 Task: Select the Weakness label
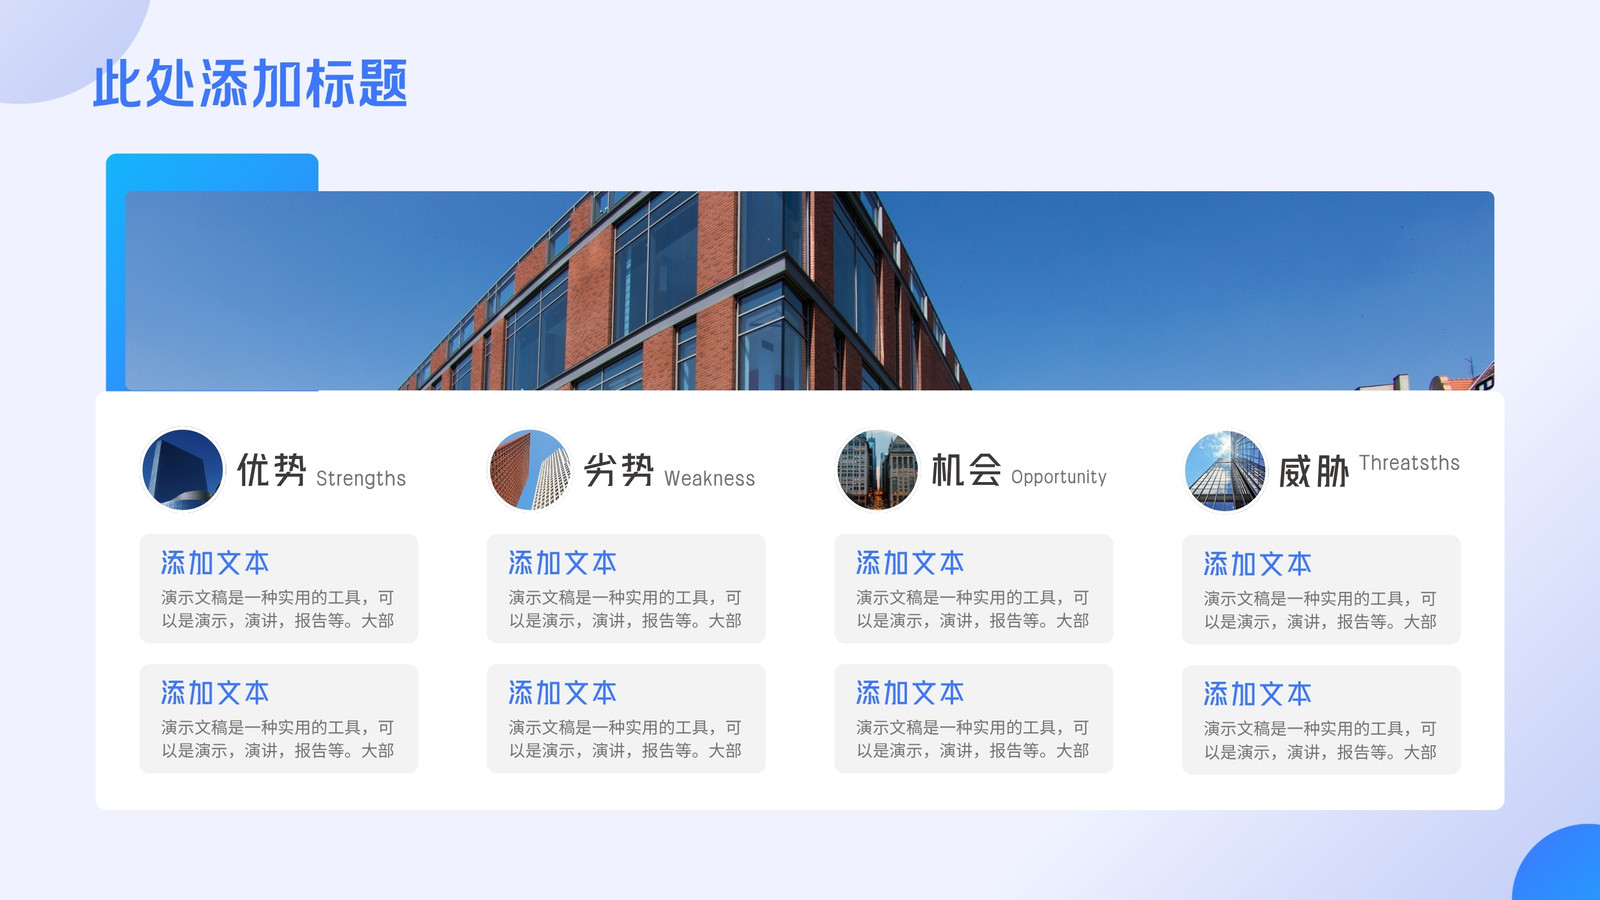(x=710, y=479)
